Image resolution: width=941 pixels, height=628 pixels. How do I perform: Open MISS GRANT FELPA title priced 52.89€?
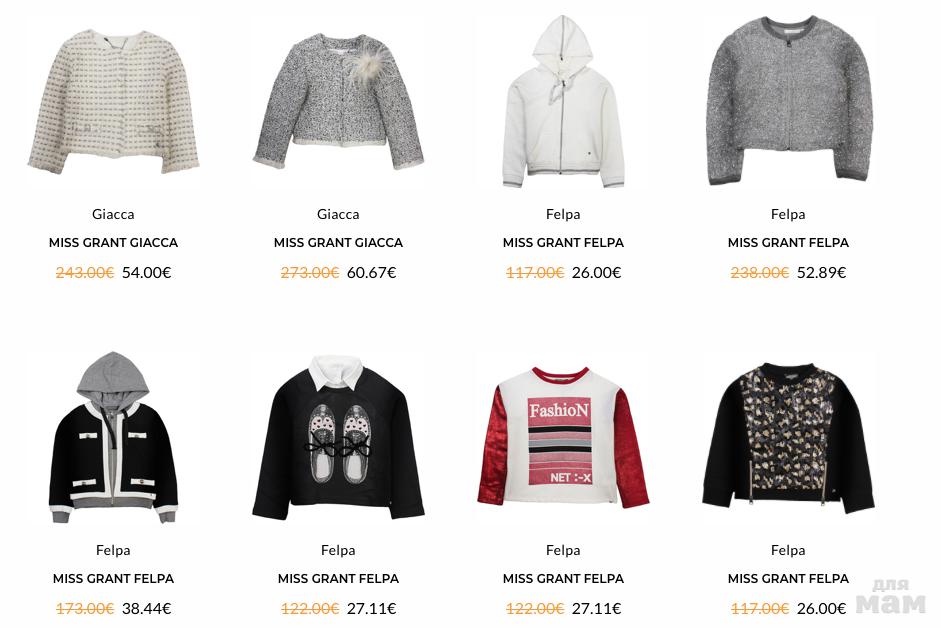coord(789,243)
